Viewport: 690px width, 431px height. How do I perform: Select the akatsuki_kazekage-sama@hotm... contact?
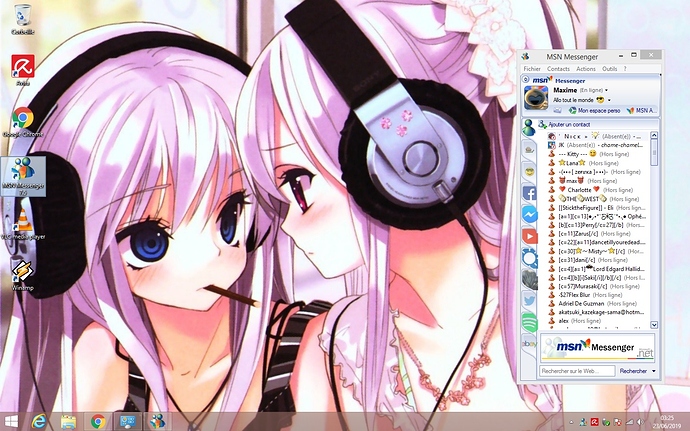coord(598,312)
